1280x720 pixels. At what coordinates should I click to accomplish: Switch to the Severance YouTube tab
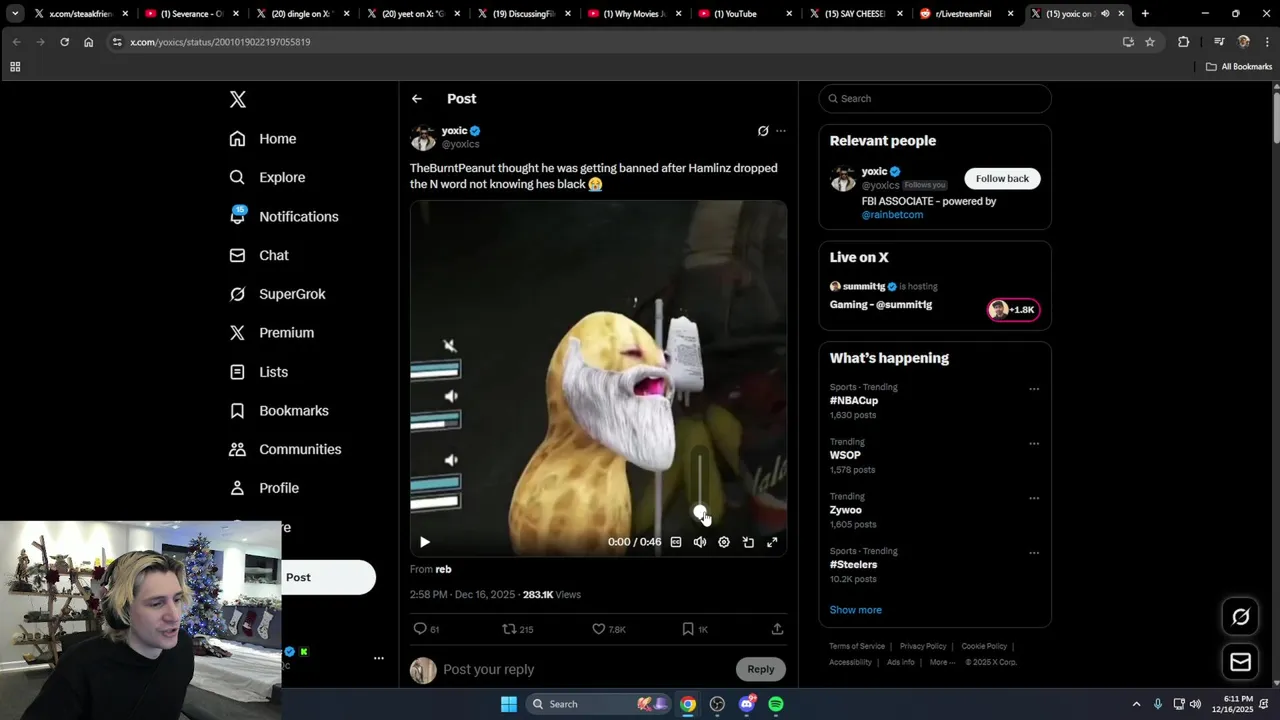pos(192,14)
